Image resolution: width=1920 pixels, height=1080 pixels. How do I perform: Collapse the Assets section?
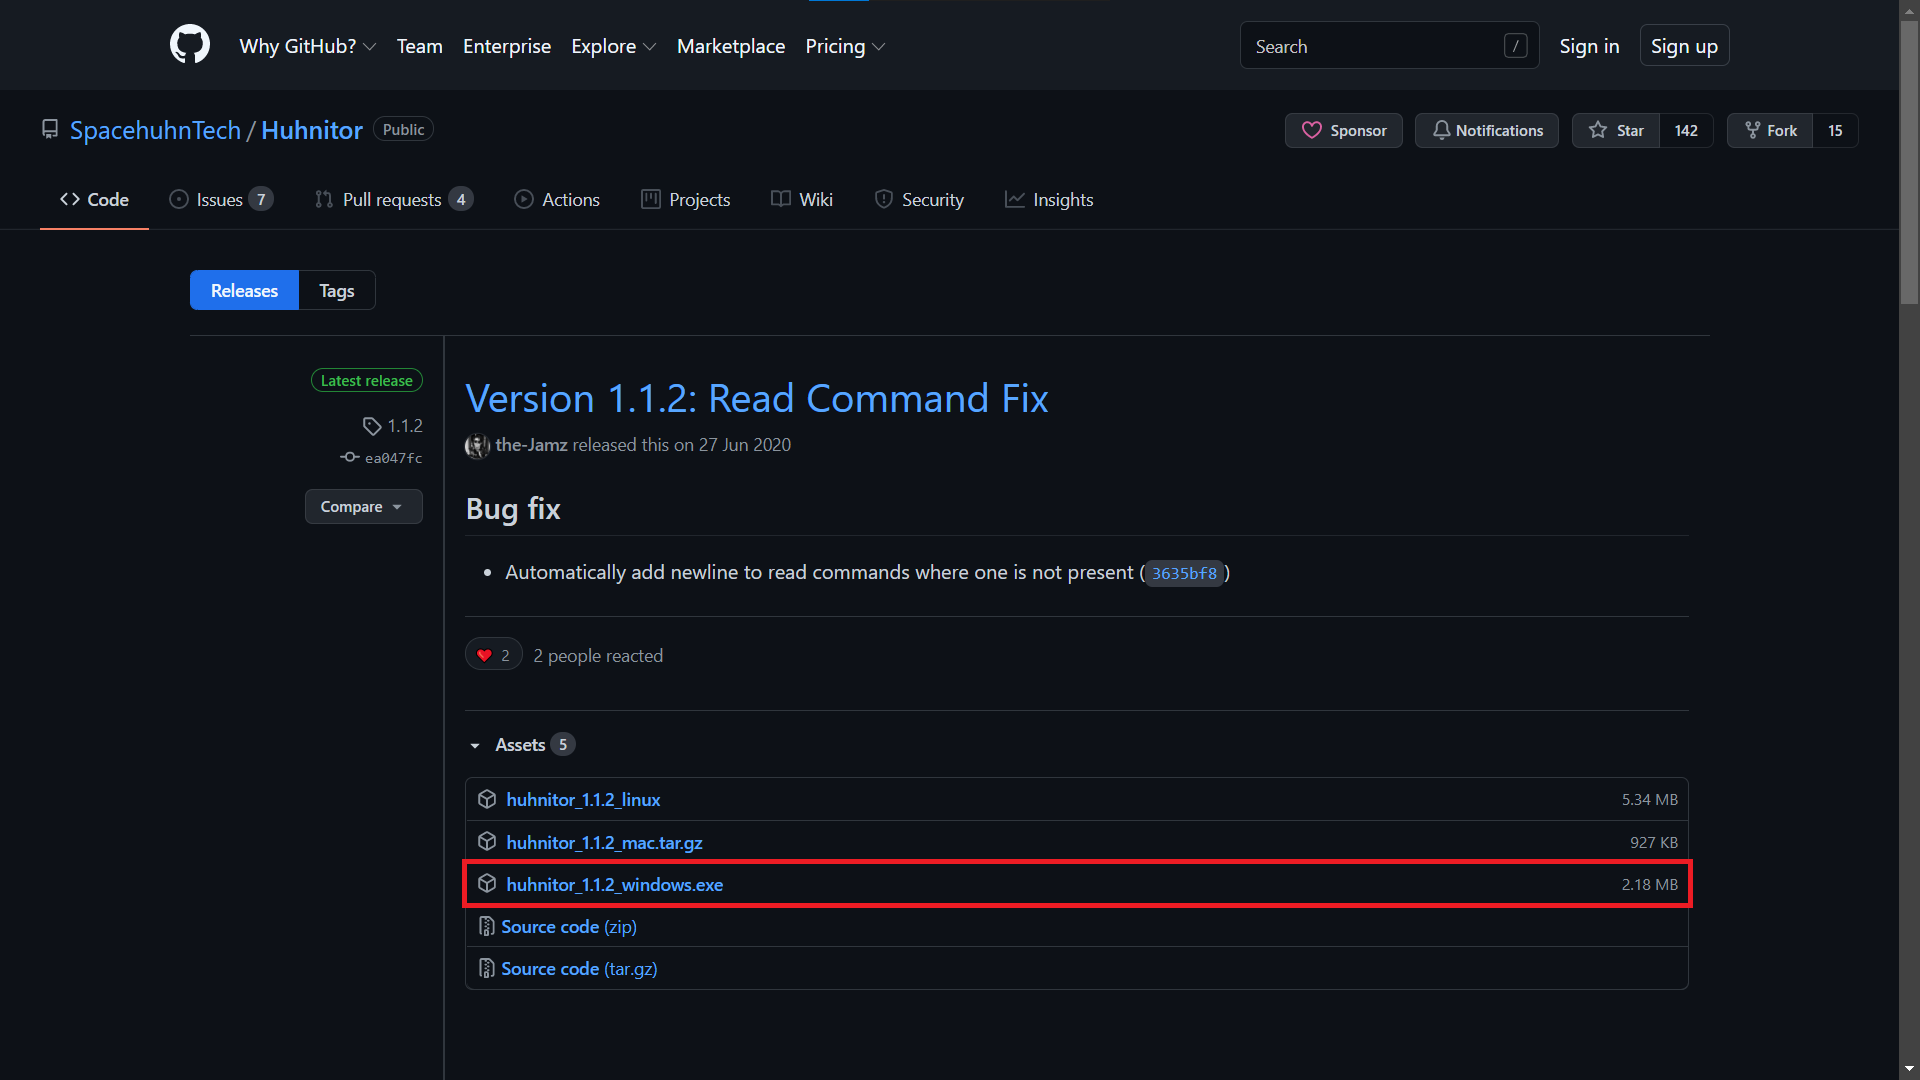[x=521, y=745]
